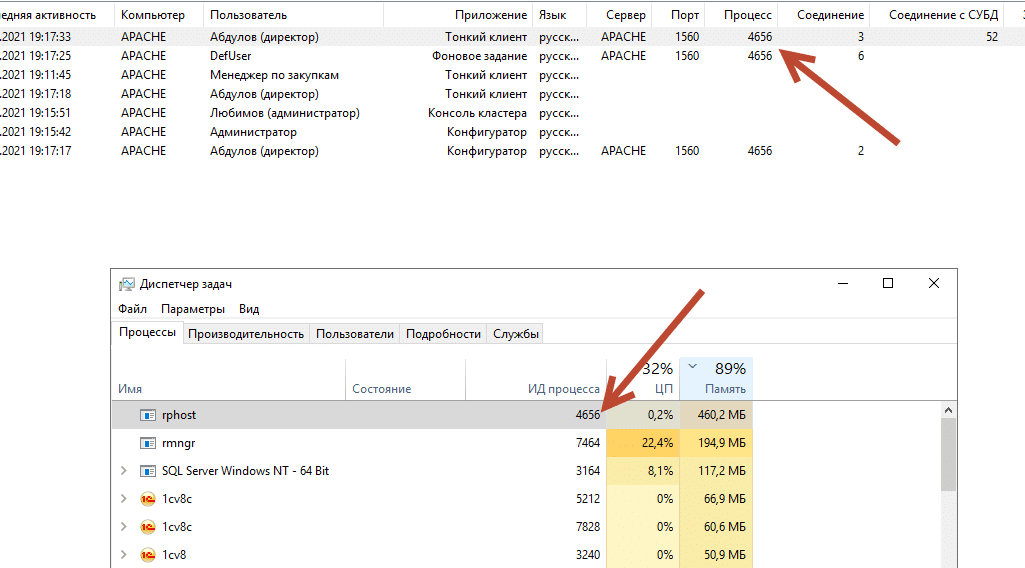Switch to the Производительность tab
Viewport: 1025px width, 568px height.
pyautogui.click(x=246, y=334)
